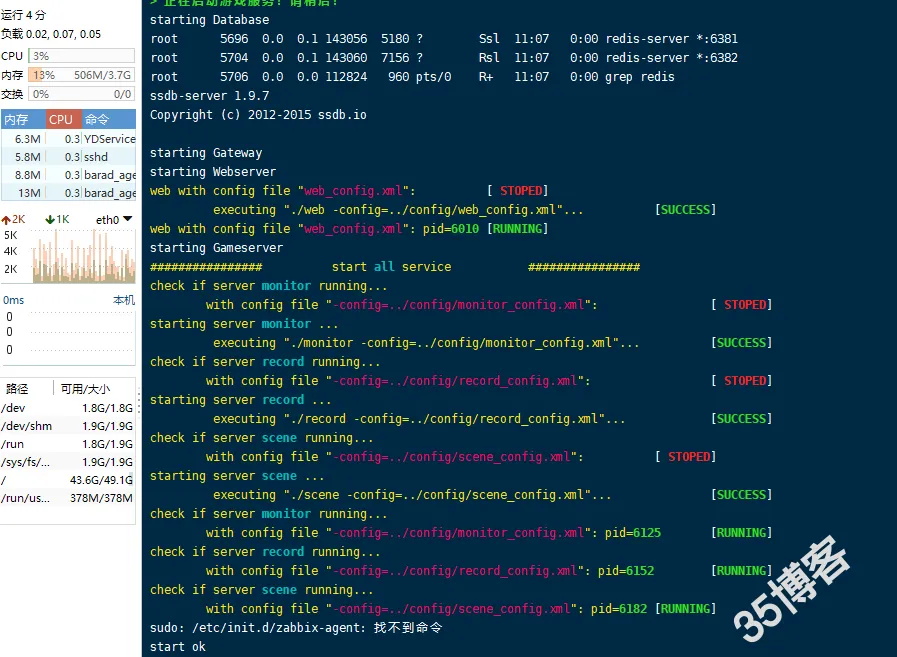This screenshot has height=657, width=897.
Task: Click the 'start ok' terminal line
Action: point(177,647)
